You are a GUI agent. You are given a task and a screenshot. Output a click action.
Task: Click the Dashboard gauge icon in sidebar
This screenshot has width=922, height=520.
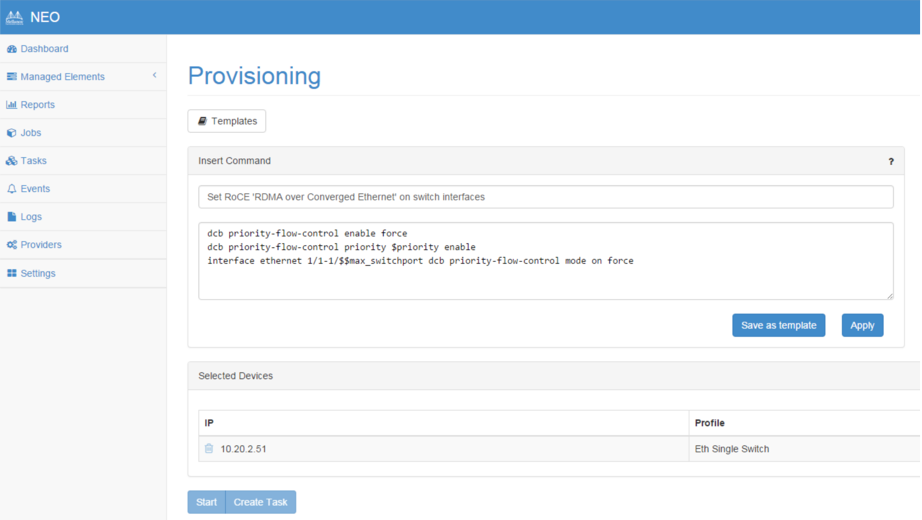click(x=12, y=49)
